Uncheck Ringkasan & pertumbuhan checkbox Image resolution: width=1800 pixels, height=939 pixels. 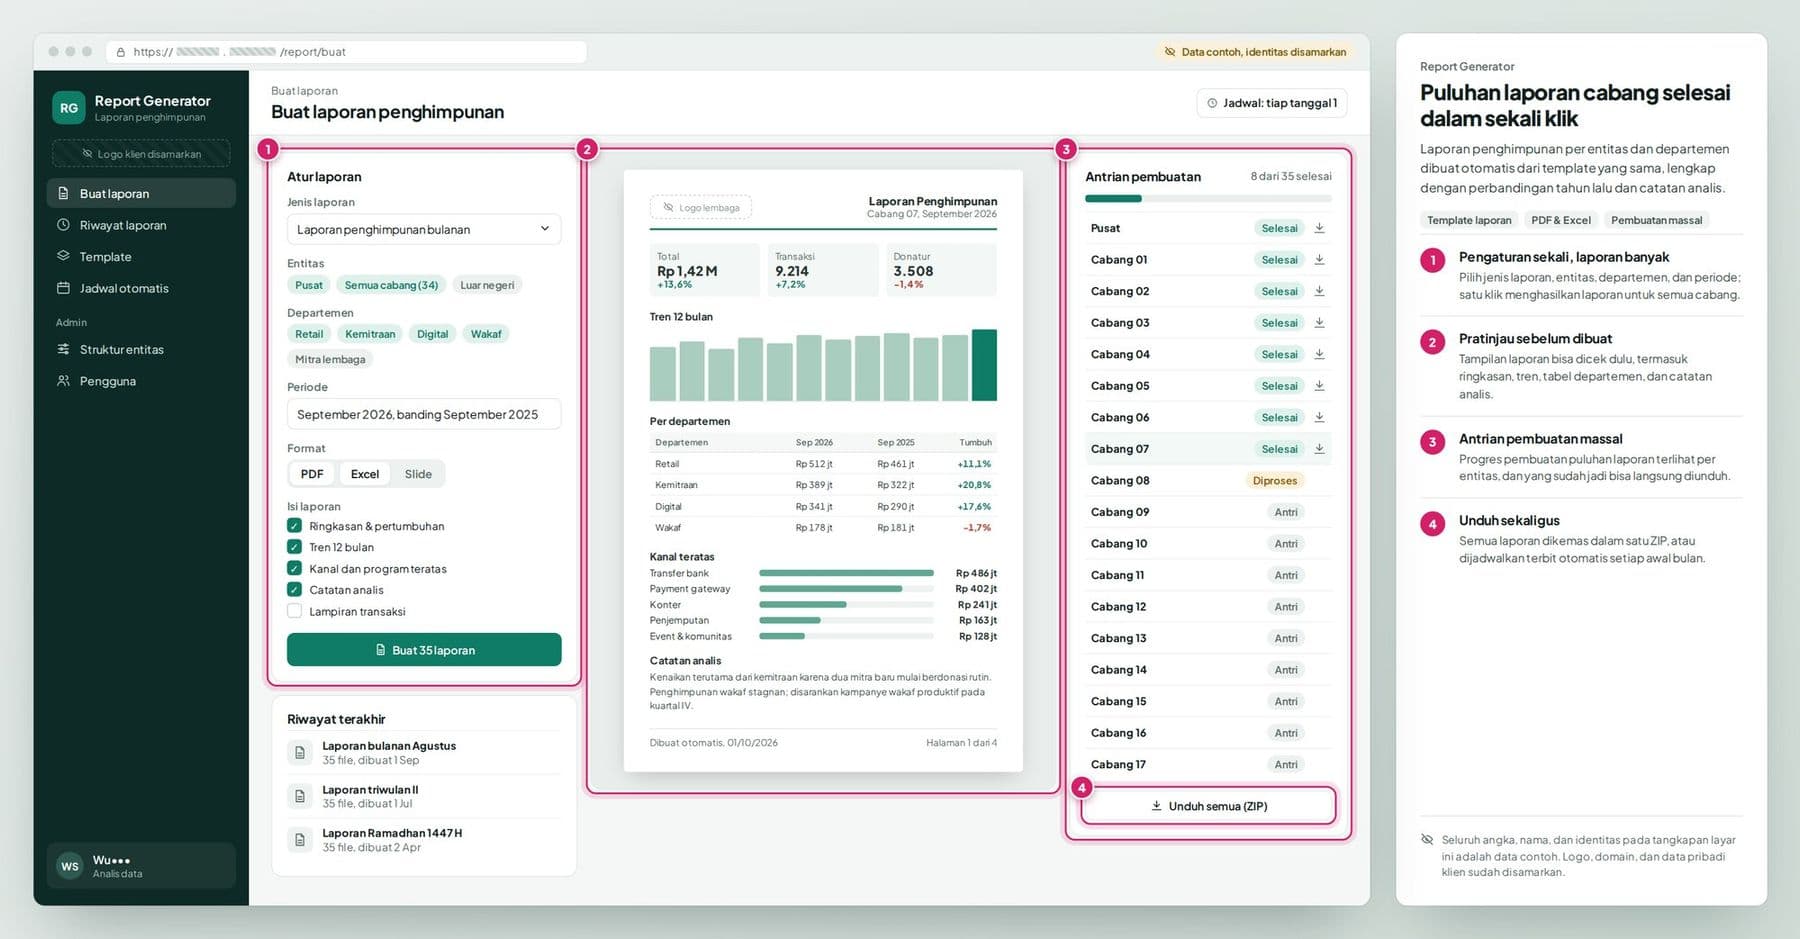pos(294,526)
